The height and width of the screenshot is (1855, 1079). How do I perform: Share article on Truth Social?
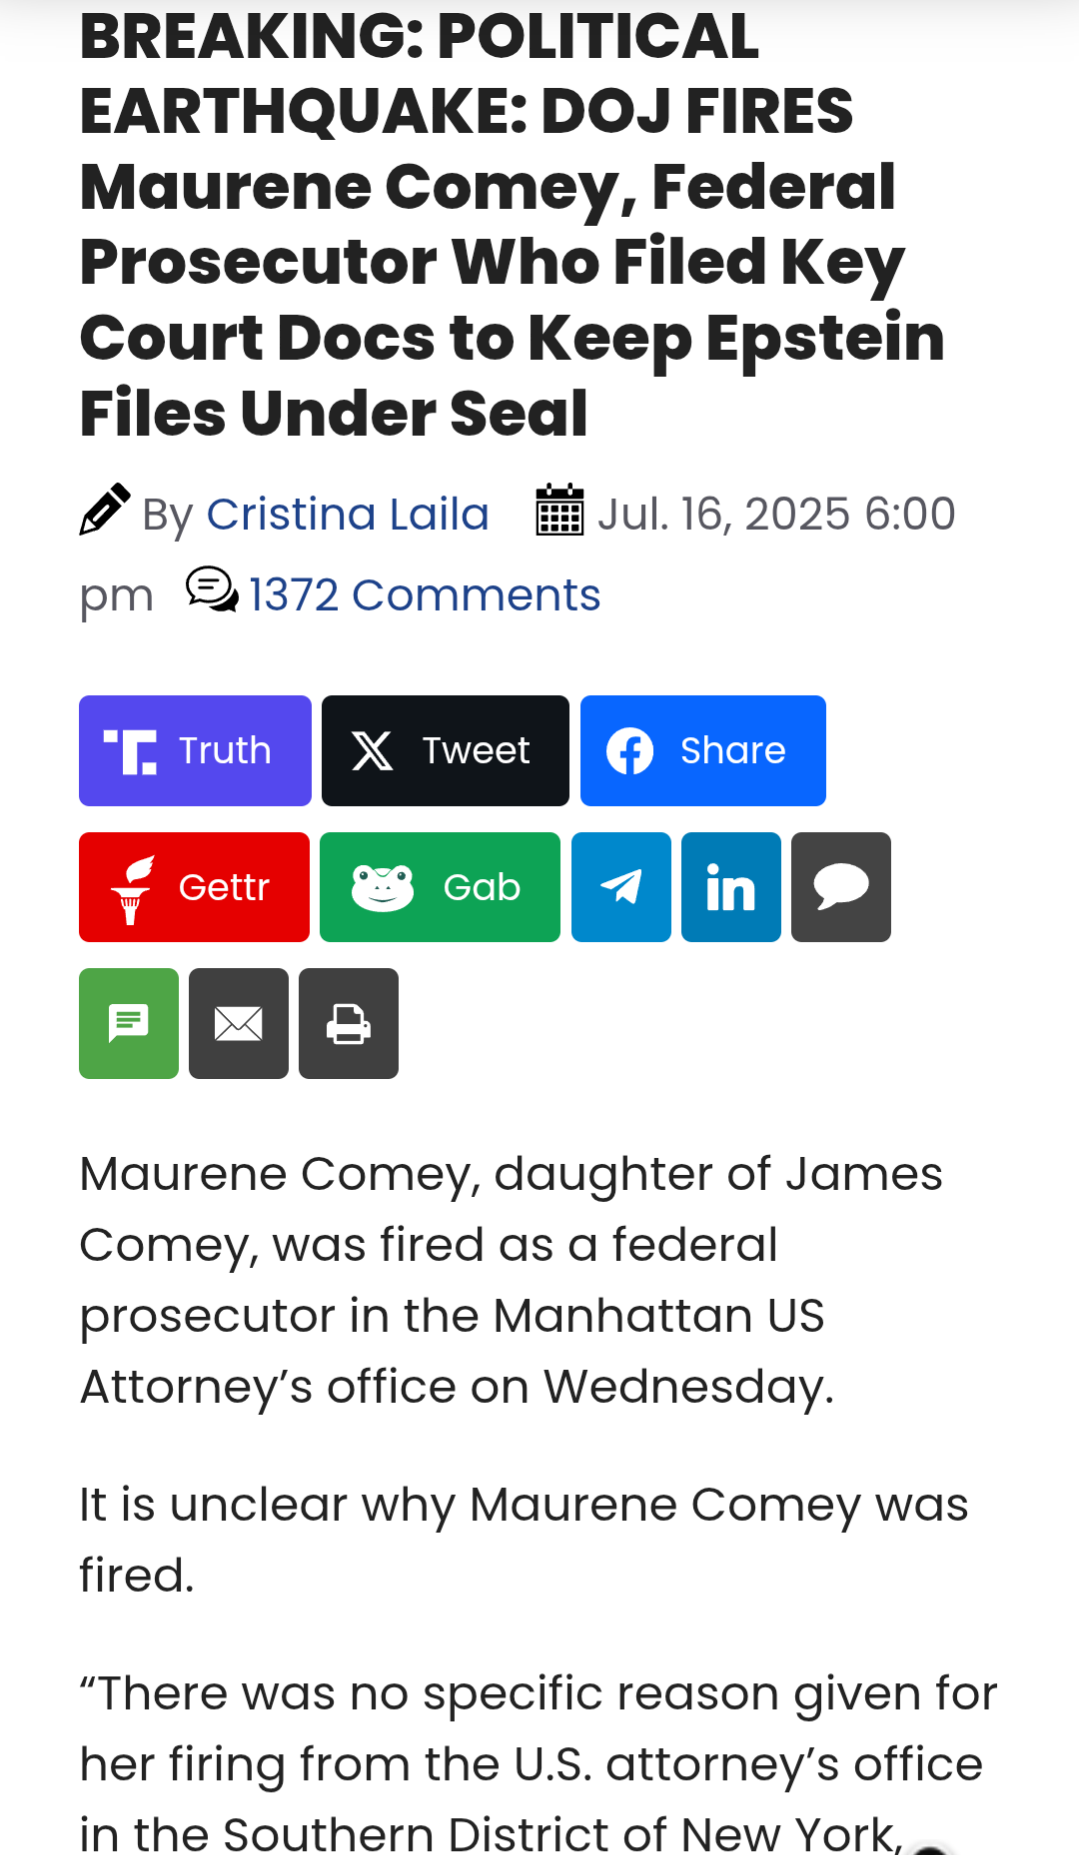[x=195, y=750]
